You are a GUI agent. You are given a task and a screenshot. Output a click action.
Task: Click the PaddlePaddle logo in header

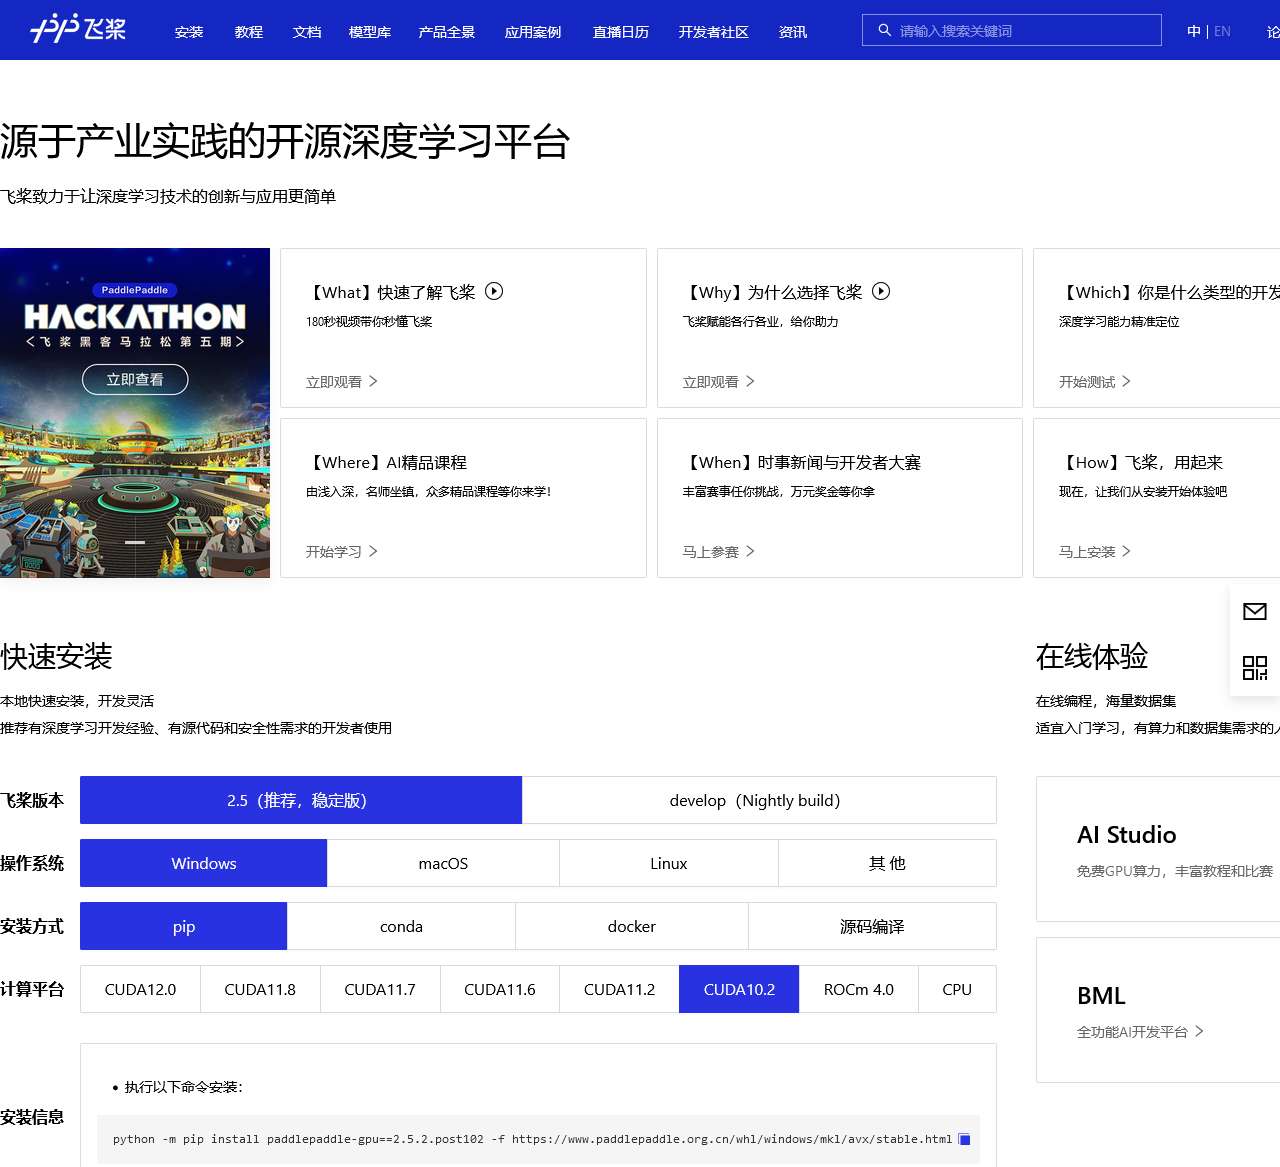click(78, 29)
